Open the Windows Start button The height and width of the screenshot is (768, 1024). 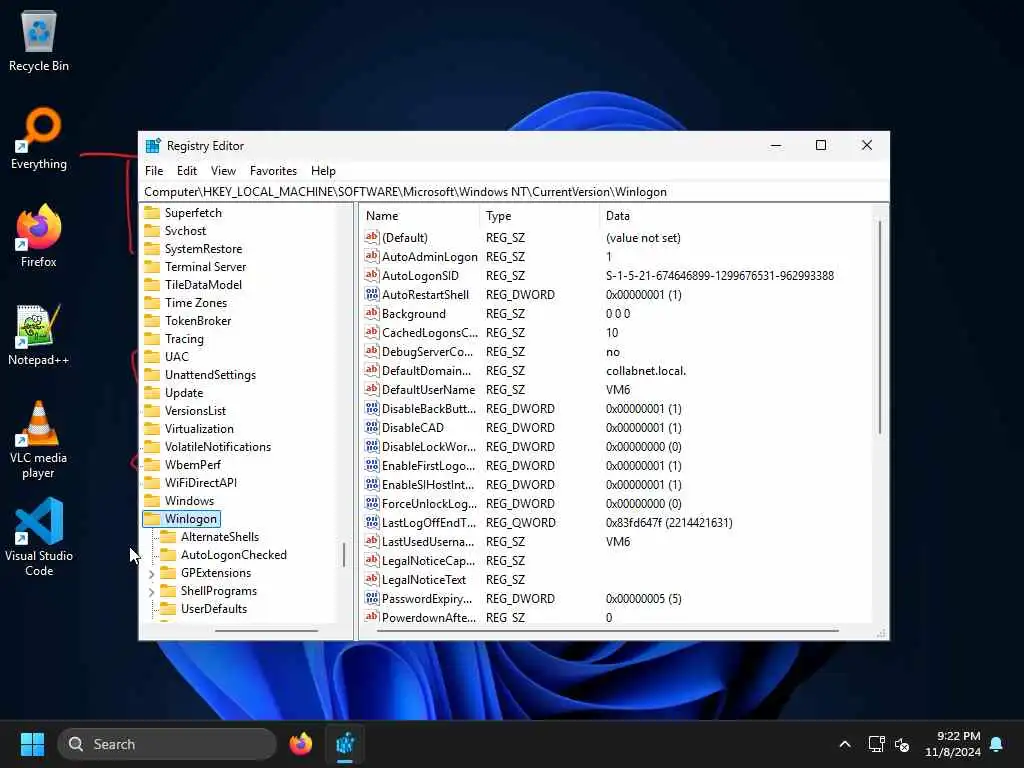point(32,744)
